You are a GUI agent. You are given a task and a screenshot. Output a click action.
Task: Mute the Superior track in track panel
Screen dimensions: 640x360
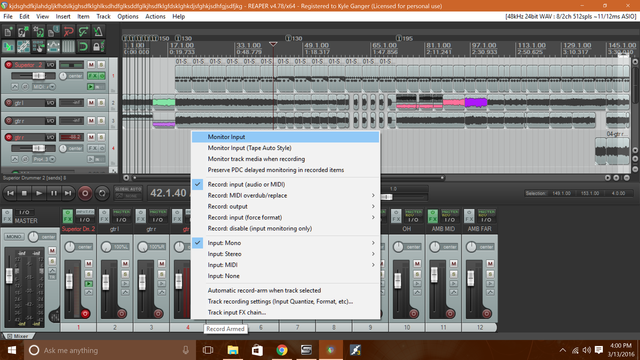click(91, 64)
